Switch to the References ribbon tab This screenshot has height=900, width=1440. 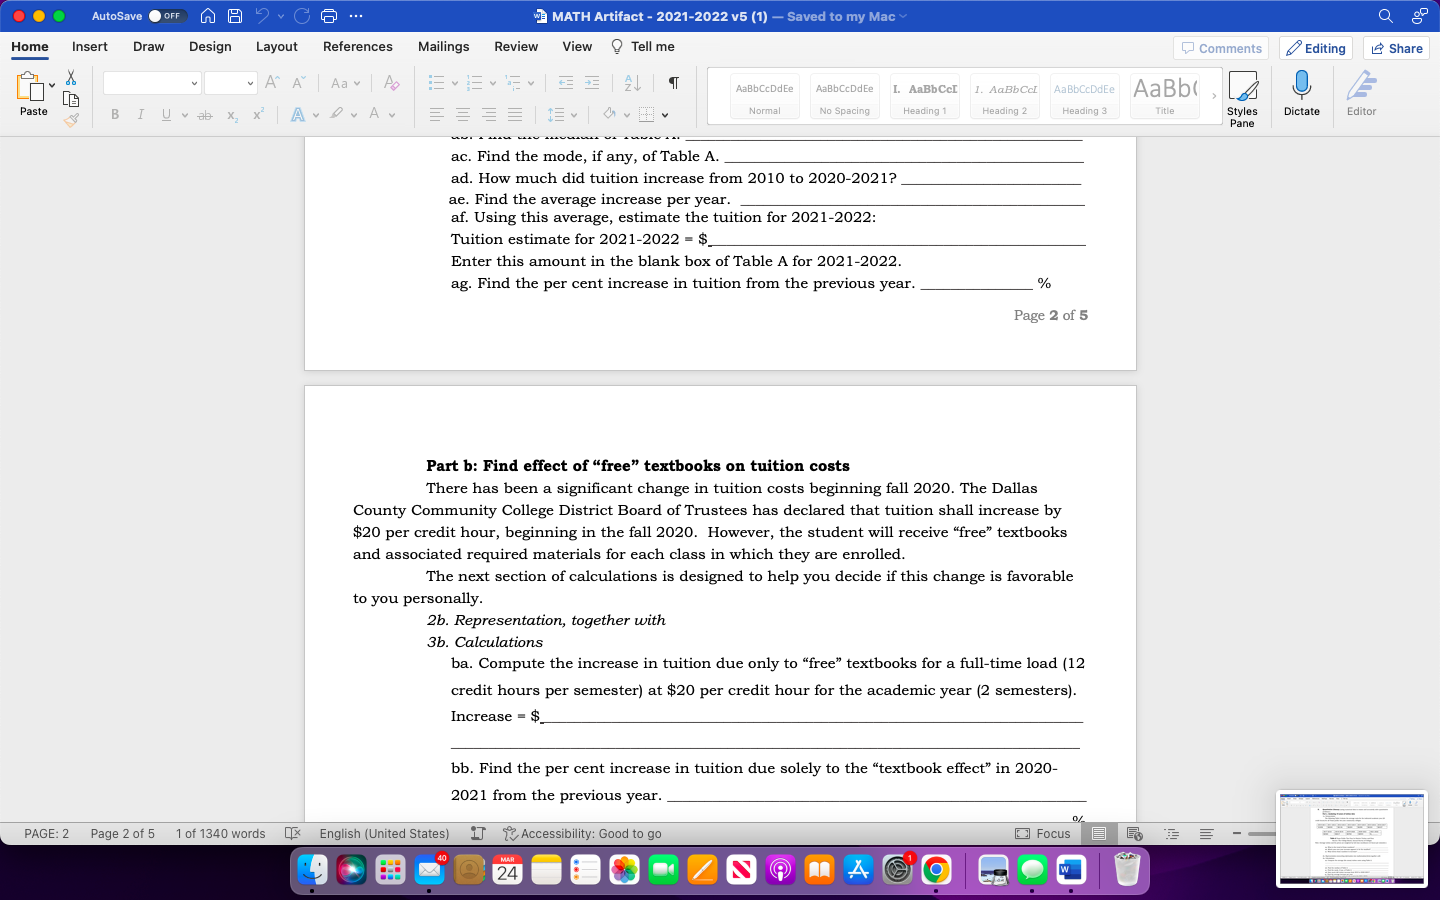click(x=357, y=46)
